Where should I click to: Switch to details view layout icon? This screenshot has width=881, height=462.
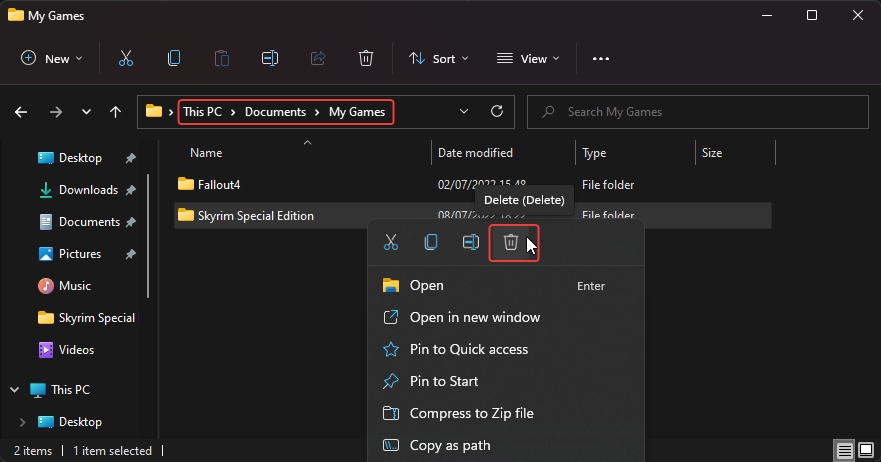click(x=845, y=451)
